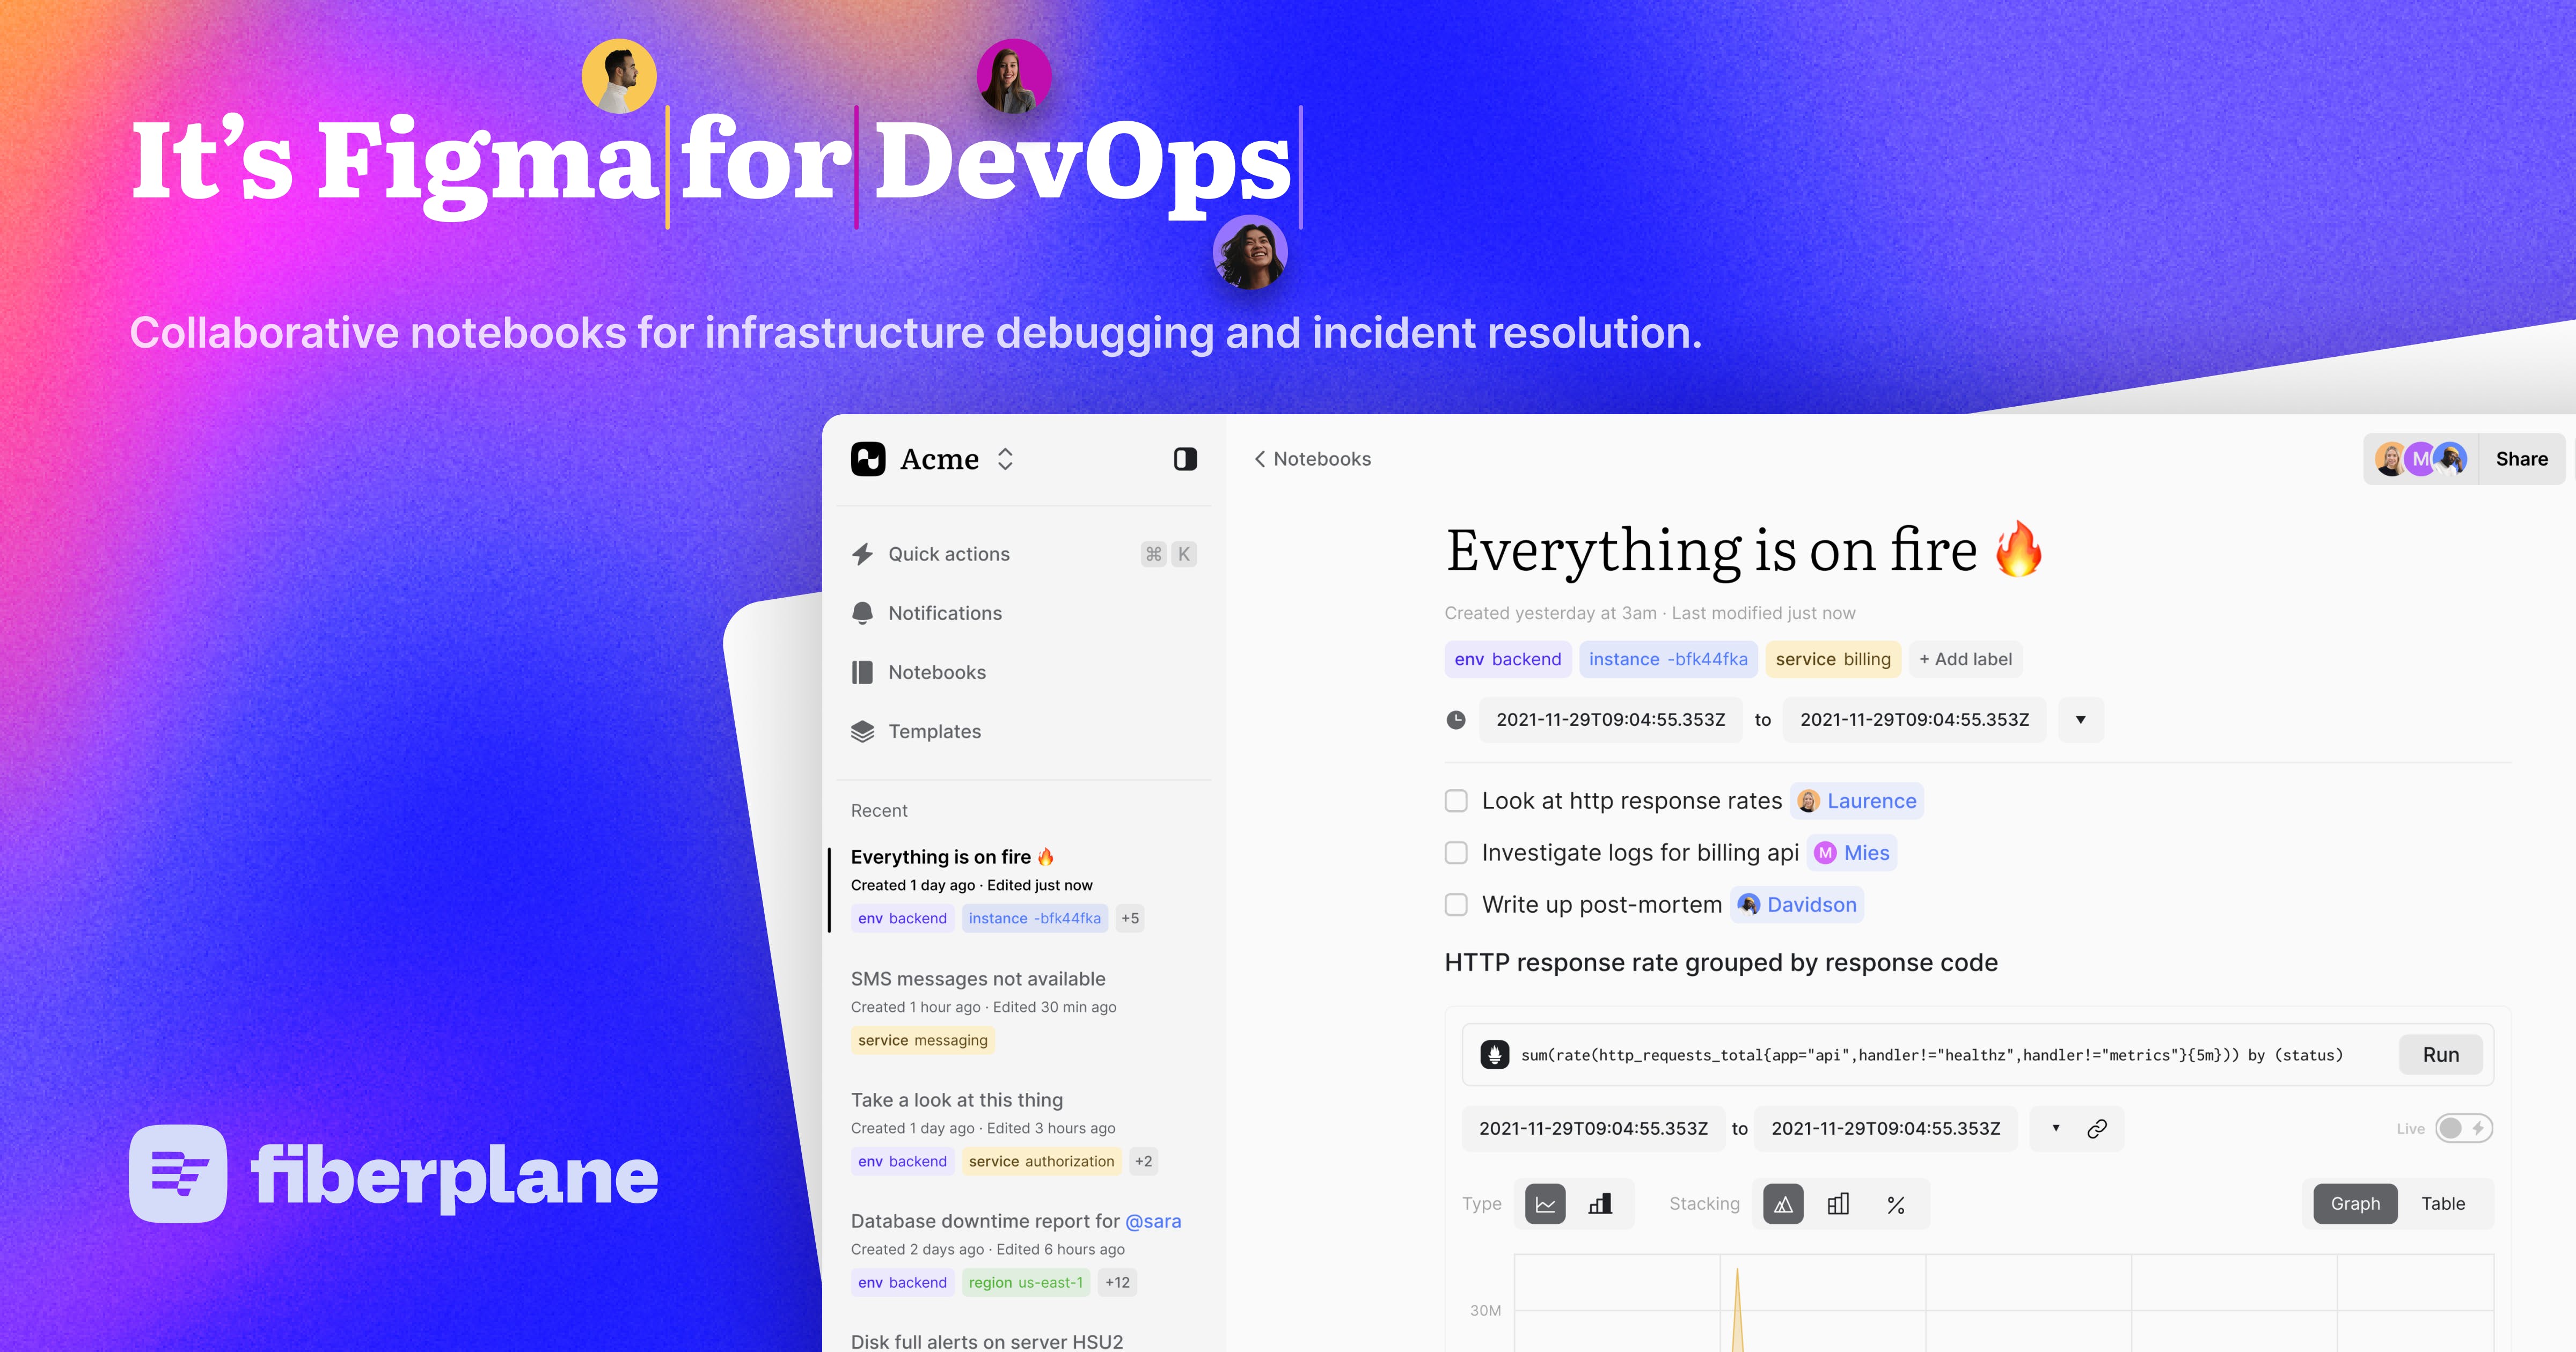The height and width of the screenshot is (1352, 2576).
Task: Click the third collaborator avatar near Share
Action: coord(2450,459)
